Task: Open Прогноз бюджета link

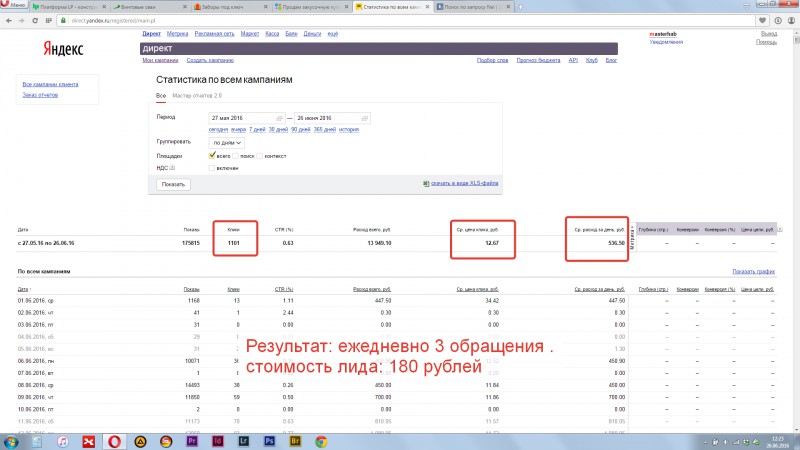Action: pos(538,60)
